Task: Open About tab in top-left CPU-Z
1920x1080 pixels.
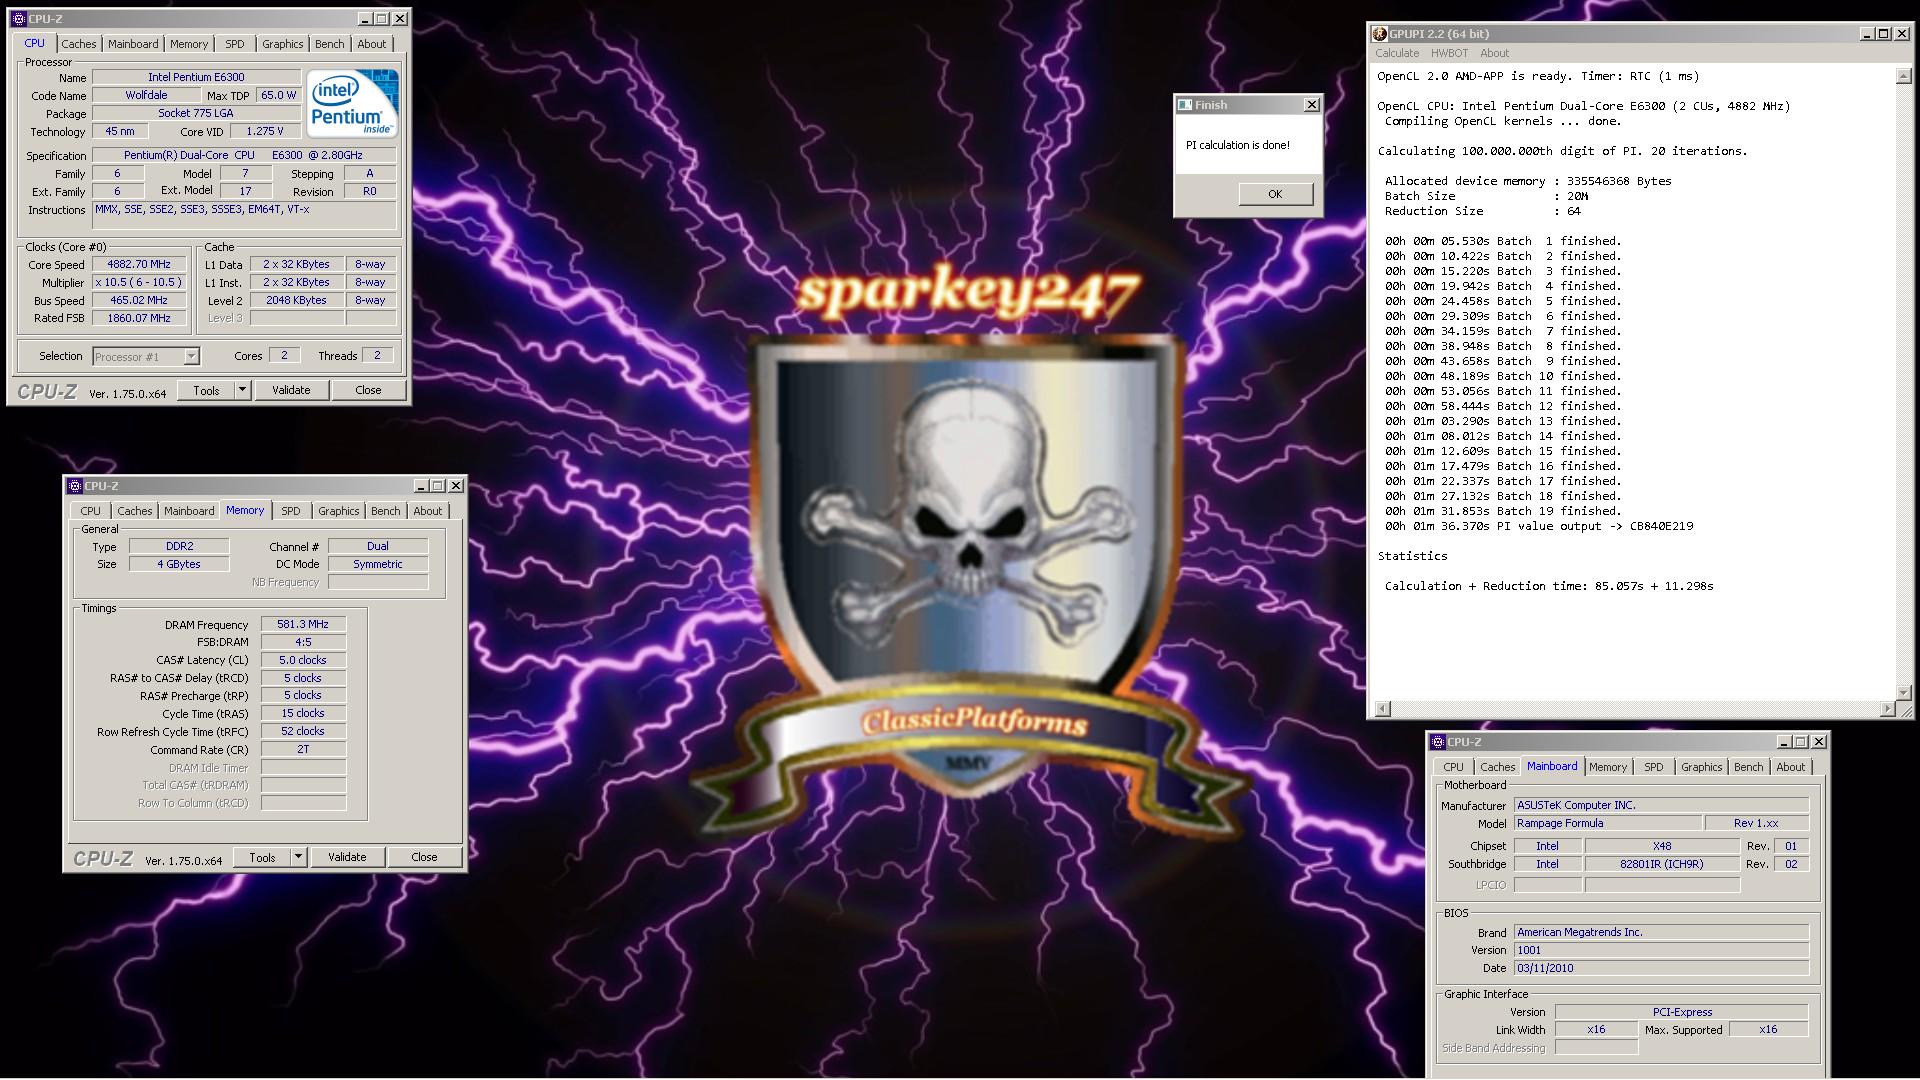Action: pyautogui.click(x=372, y=44)
